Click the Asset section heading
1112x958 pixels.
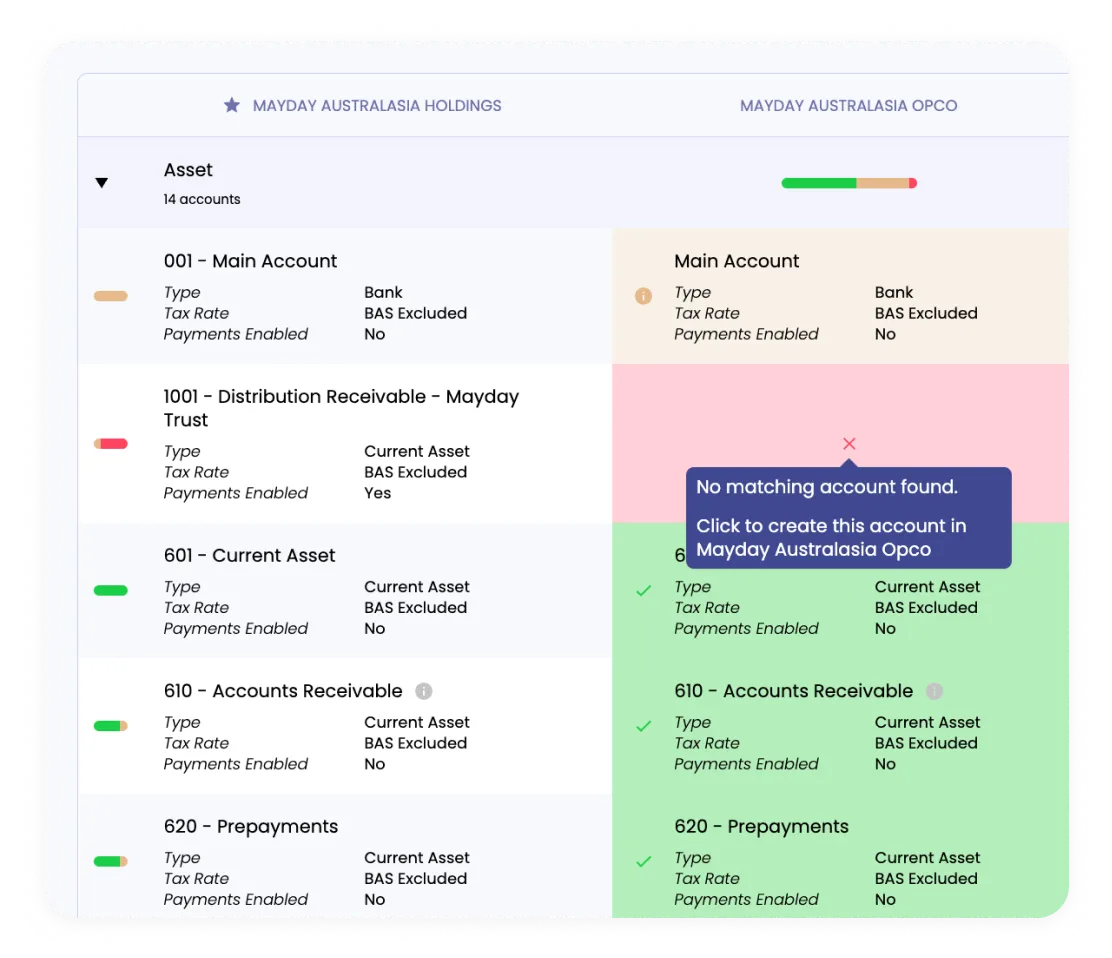[x=188, y=170]
